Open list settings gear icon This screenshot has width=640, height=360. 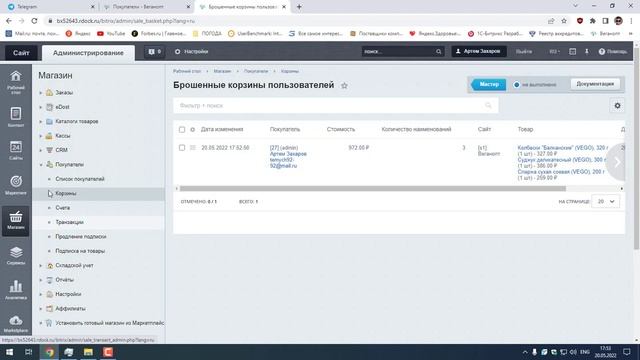(x=617, y=106)
